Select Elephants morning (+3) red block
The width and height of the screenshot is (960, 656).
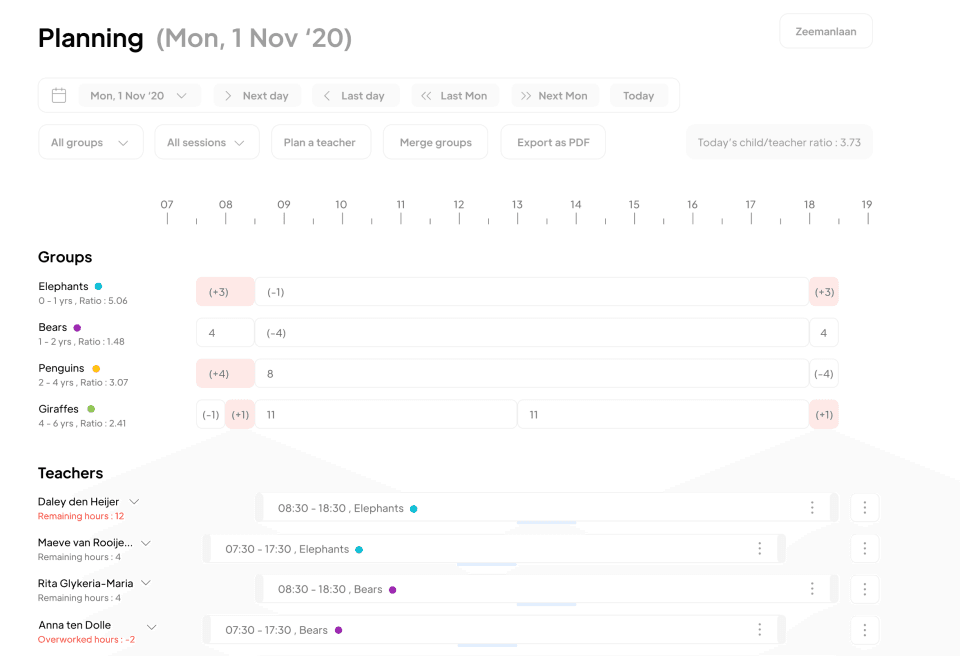click(x=225, y=292)
